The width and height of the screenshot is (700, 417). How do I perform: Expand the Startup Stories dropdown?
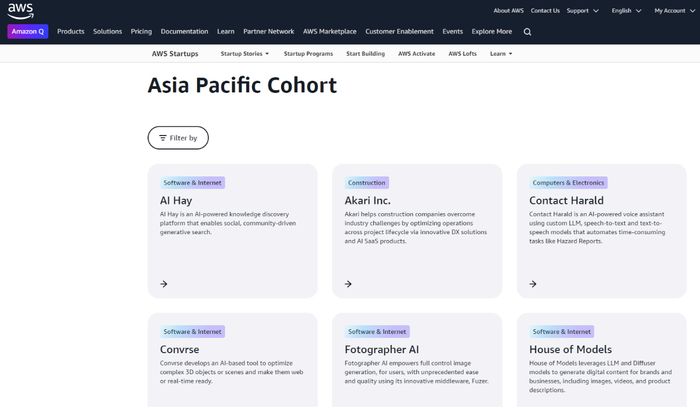(245, 54)
